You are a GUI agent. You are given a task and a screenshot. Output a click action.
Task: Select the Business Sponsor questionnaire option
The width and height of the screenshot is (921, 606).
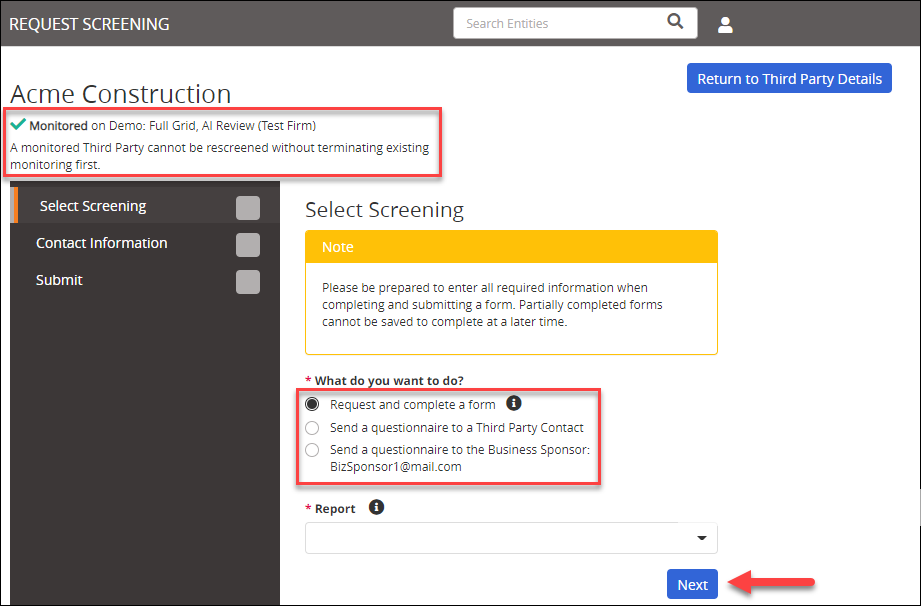310,450
